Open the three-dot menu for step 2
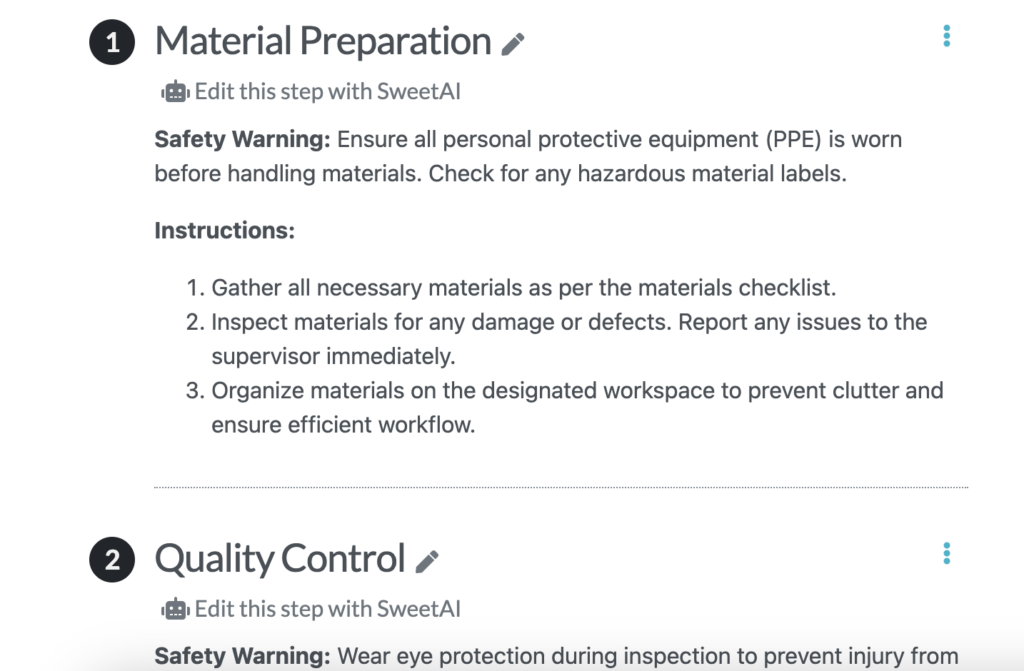 [x=946, y=553]
